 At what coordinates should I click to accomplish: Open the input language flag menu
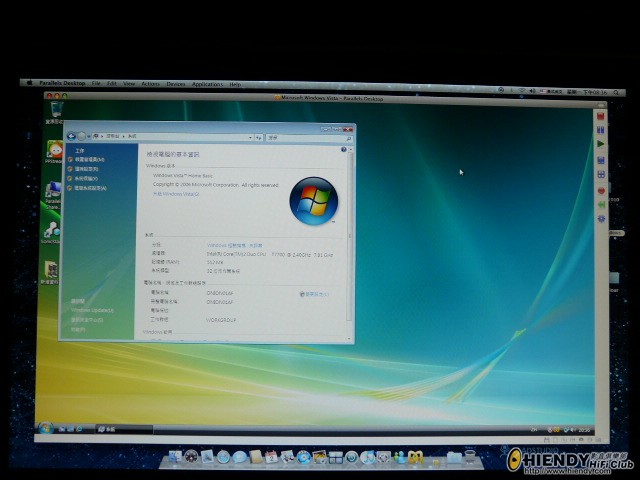551,91
